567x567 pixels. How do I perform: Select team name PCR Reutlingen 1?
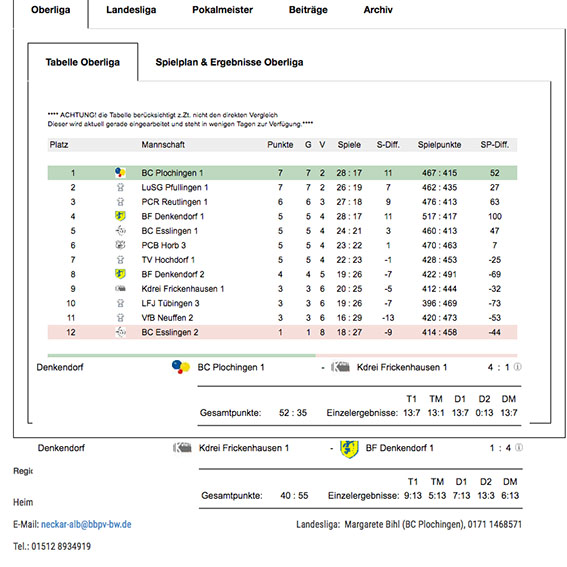tap(174, 202)
